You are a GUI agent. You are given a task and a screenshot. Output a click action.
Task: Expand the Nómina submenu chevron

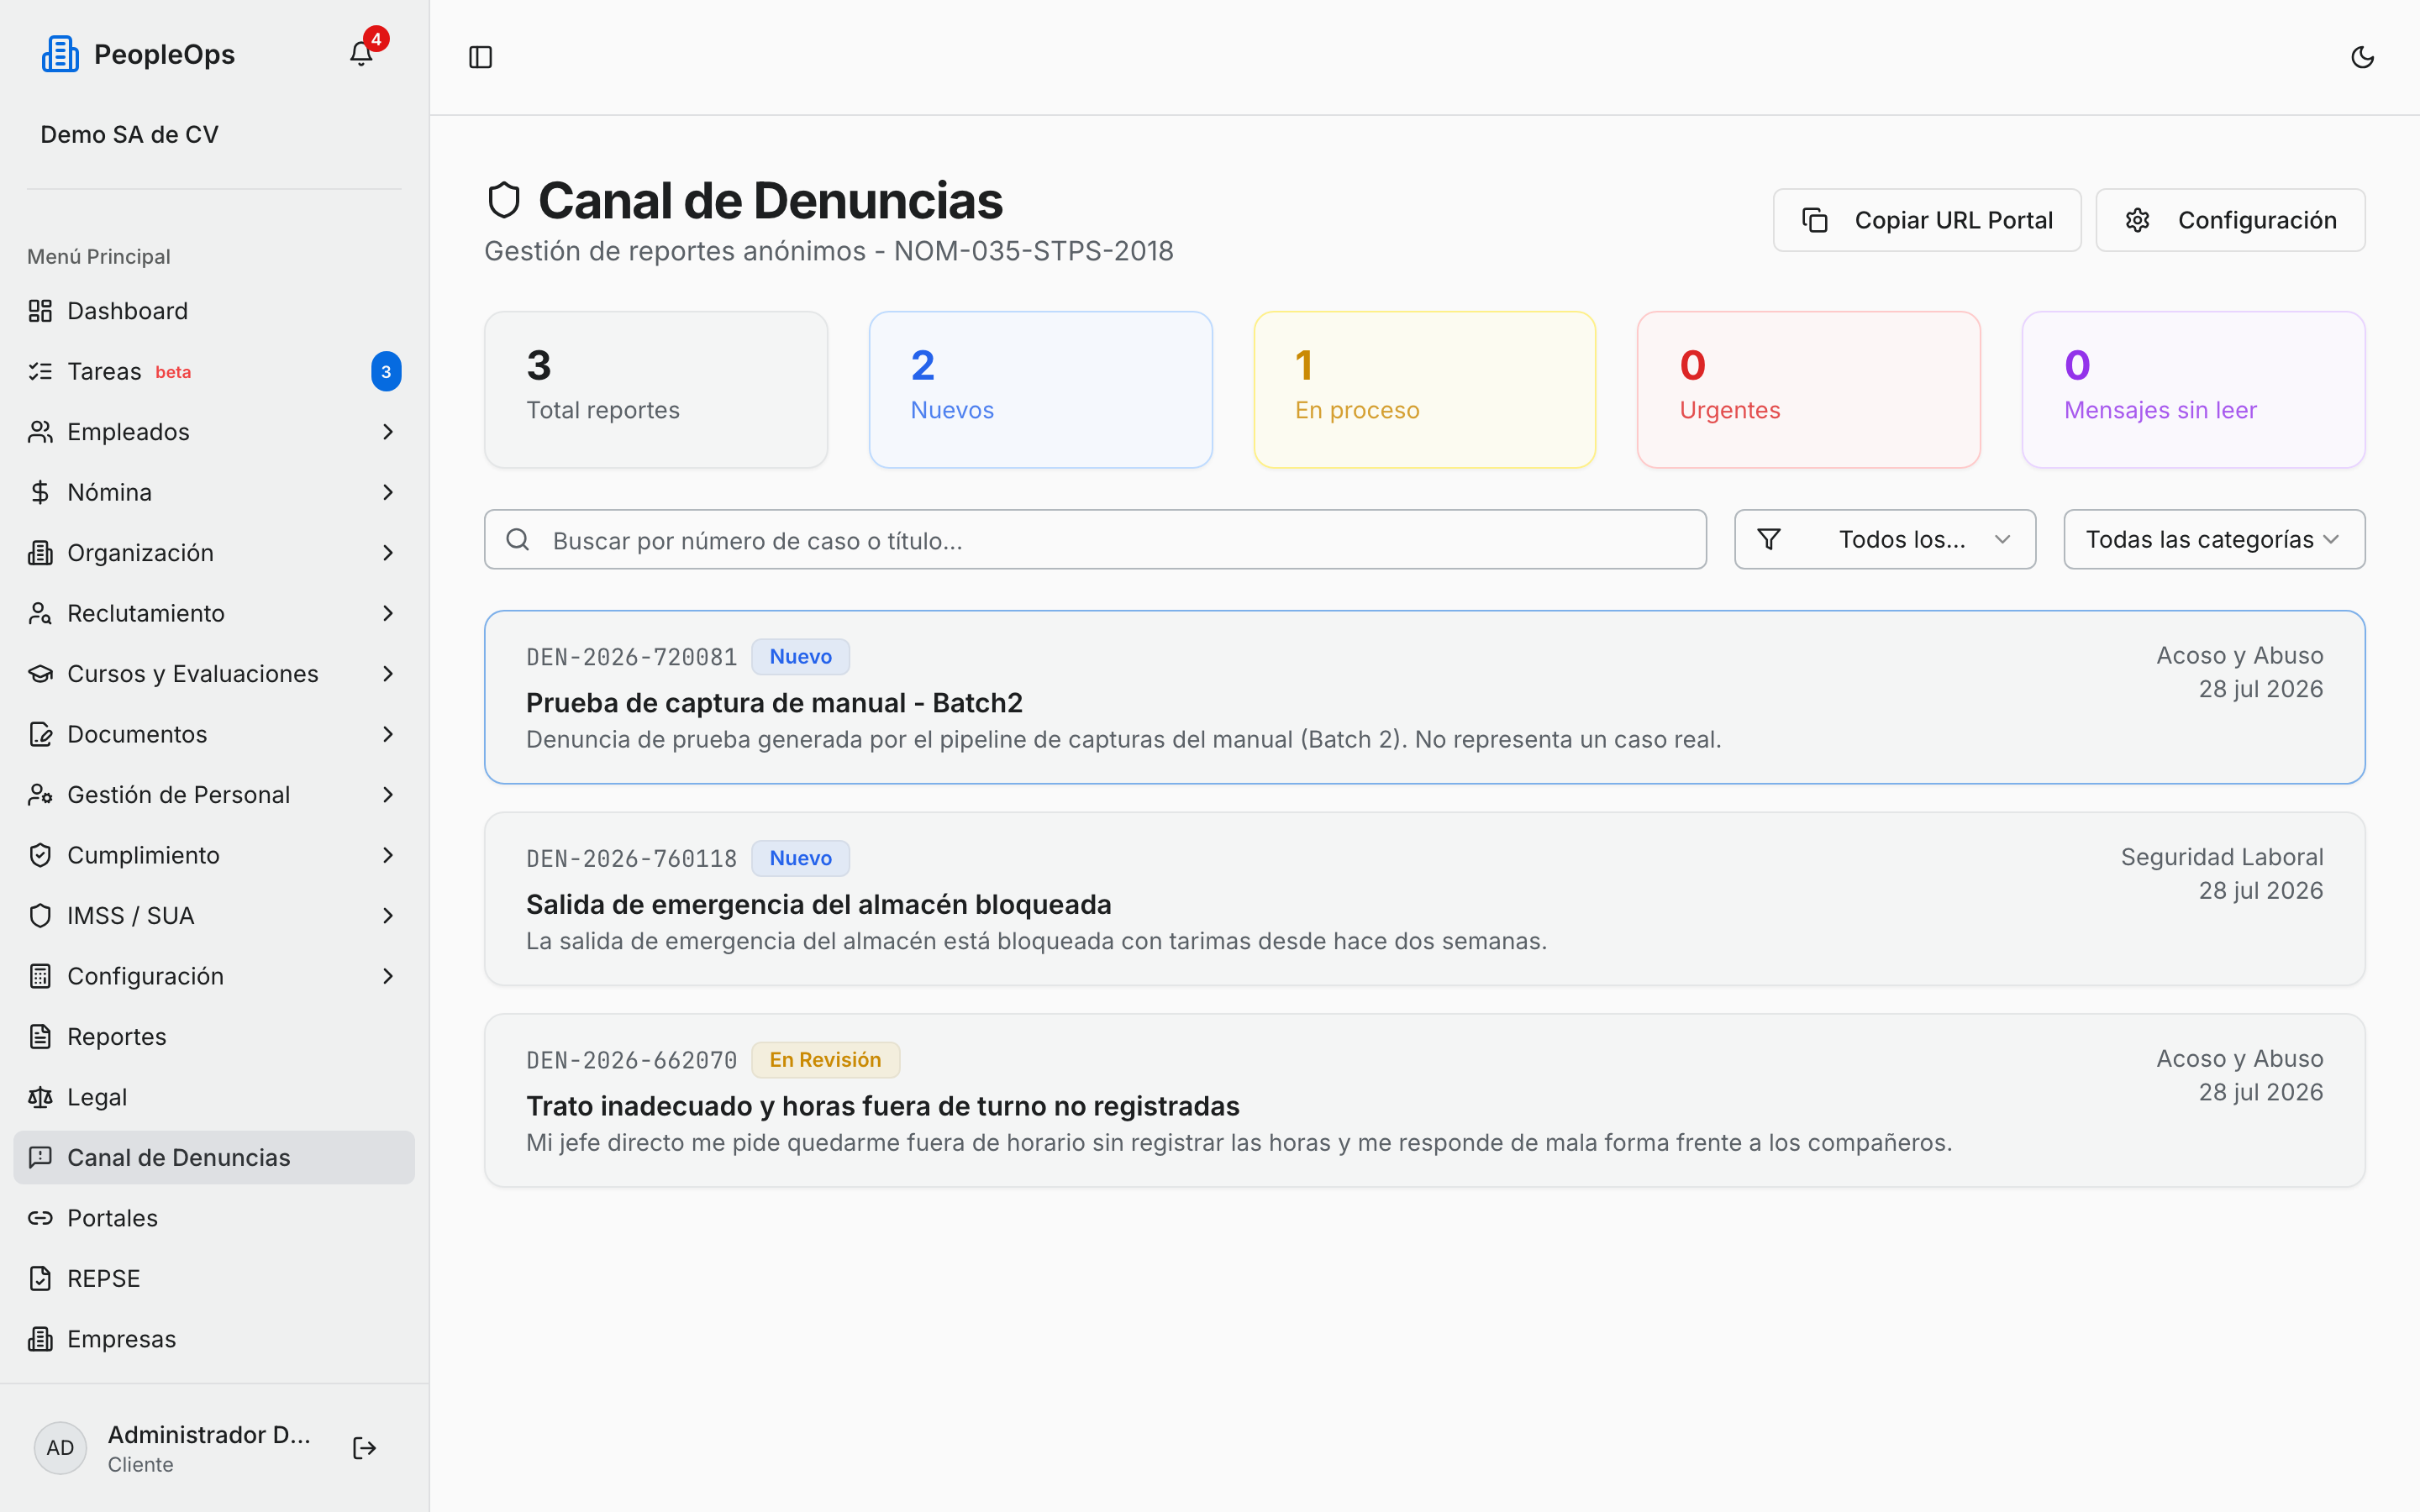[x=388, y=492]
